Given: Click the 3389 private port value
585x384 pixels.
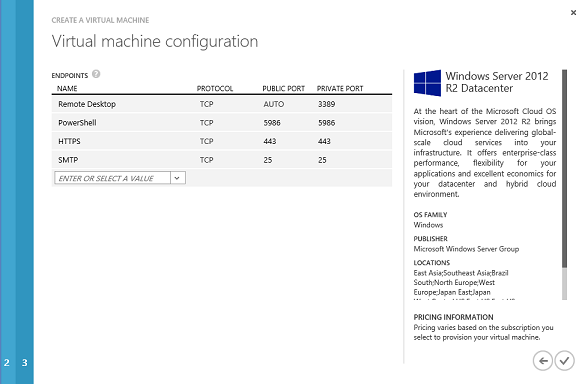Looking at the screenshot, I should point(326,104).
